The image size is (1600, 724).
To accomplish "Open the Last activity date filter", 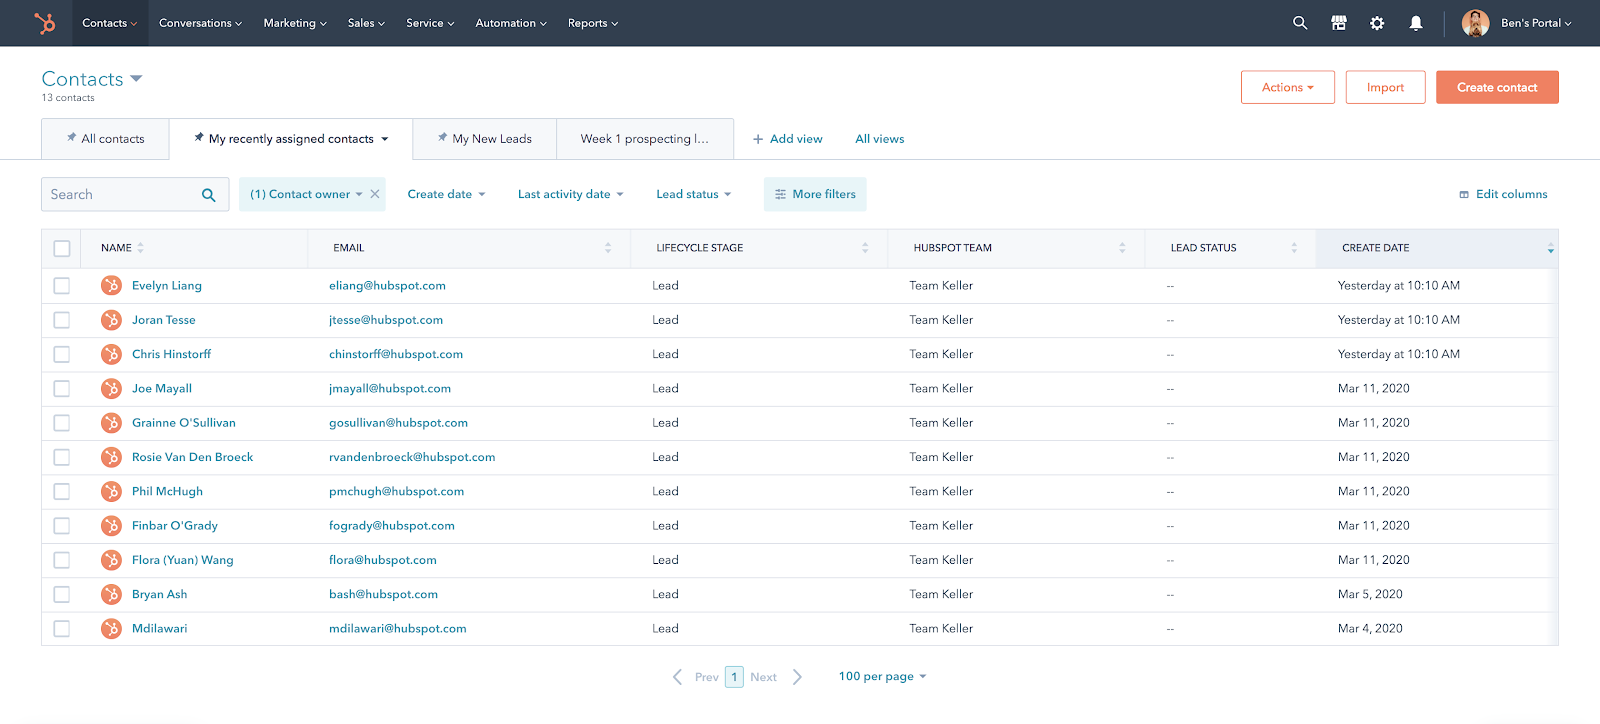I will click(570, 194).
